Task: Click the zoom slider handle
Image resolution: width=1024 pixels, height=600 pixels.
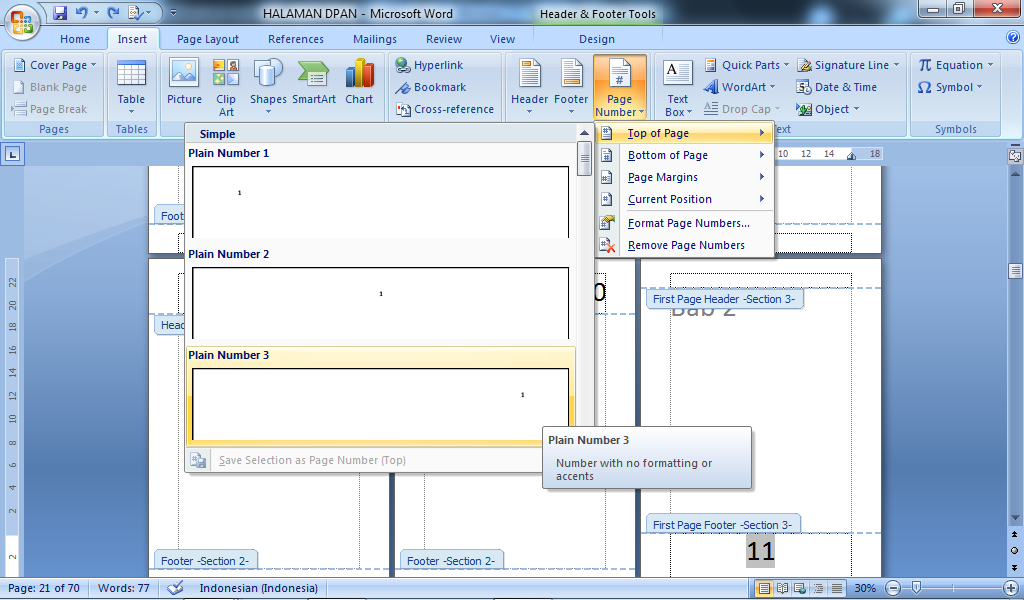Action: coord(916,588)
